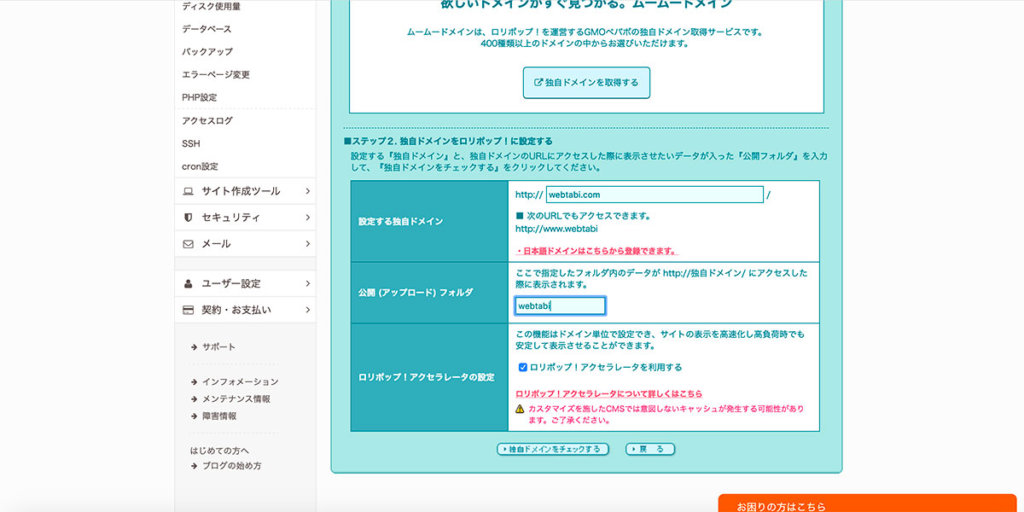Screen dimensions: 1024x512
Task: Expand the メール chevron
Action: pyautogui.click(x=307, y=244)
